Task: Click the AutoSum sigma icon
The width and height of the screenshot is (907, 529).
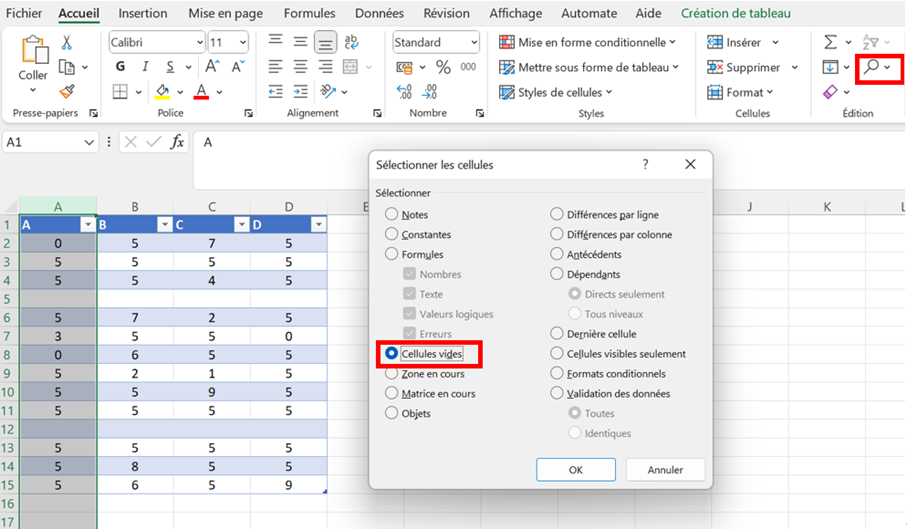Action: click(830, 42)
